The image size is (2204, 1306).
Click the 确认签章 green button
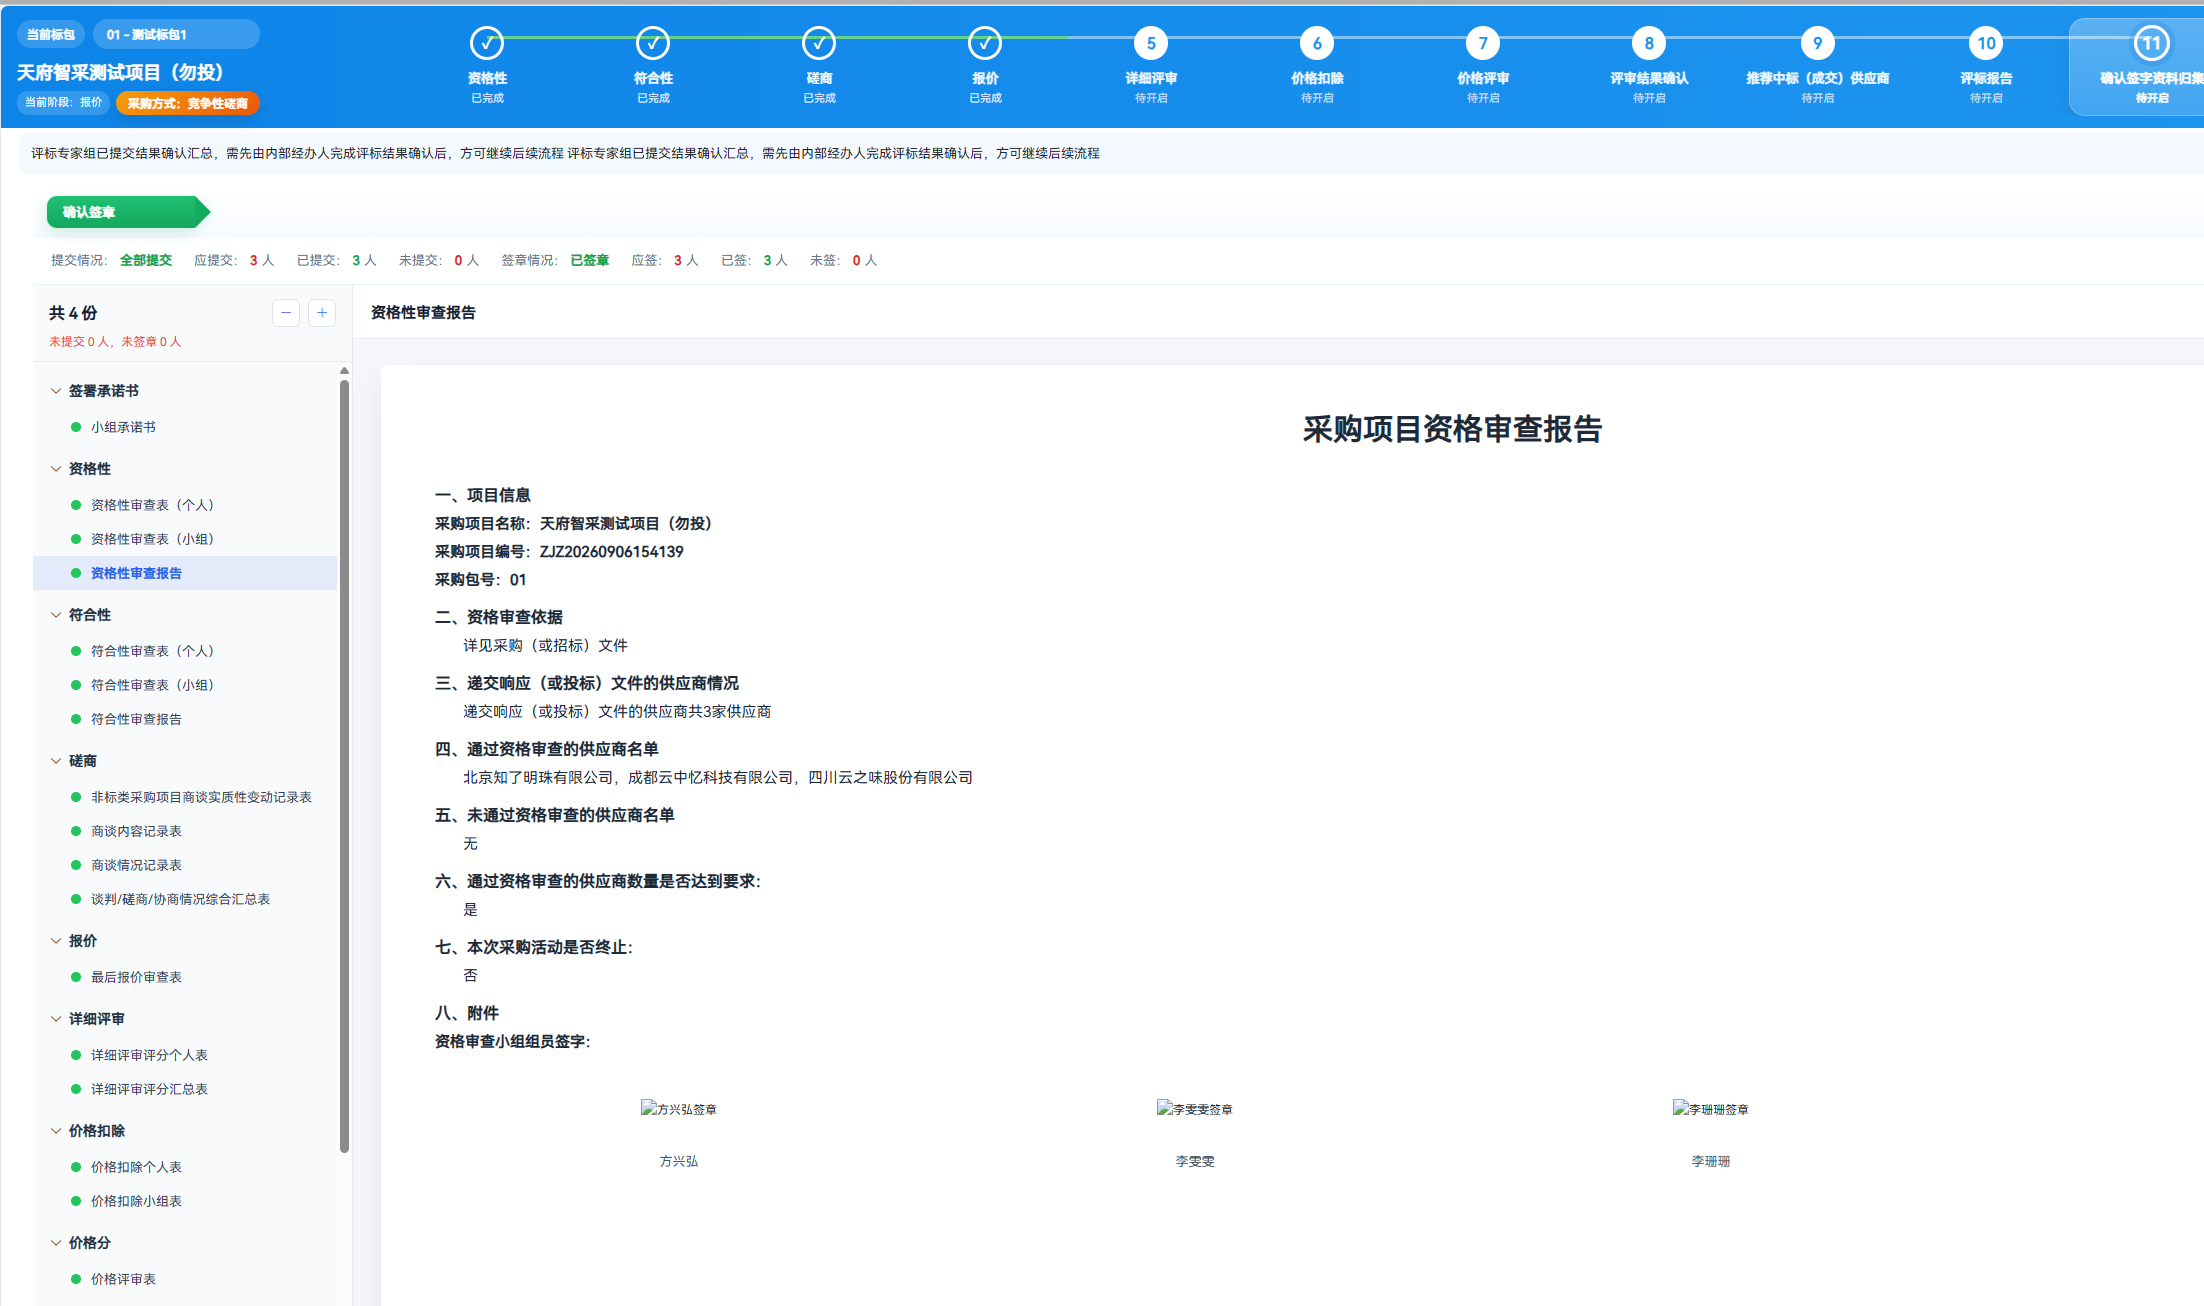[x=128, y=212]
